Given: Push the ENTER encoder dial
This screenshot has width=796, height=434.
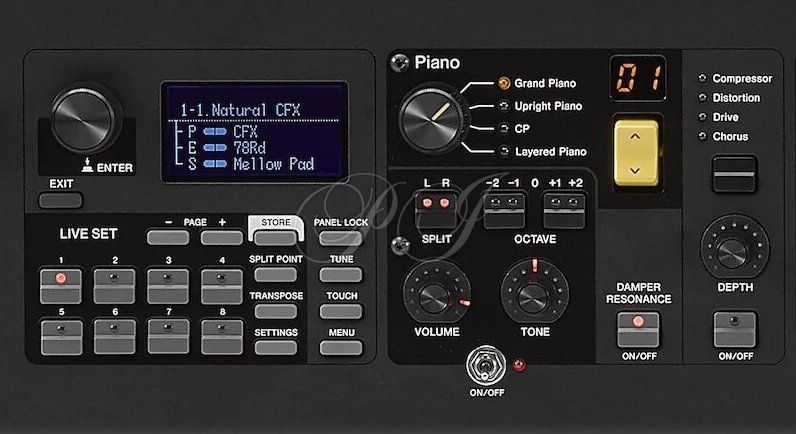Looking at the screenshot, I should coord(83,120).
